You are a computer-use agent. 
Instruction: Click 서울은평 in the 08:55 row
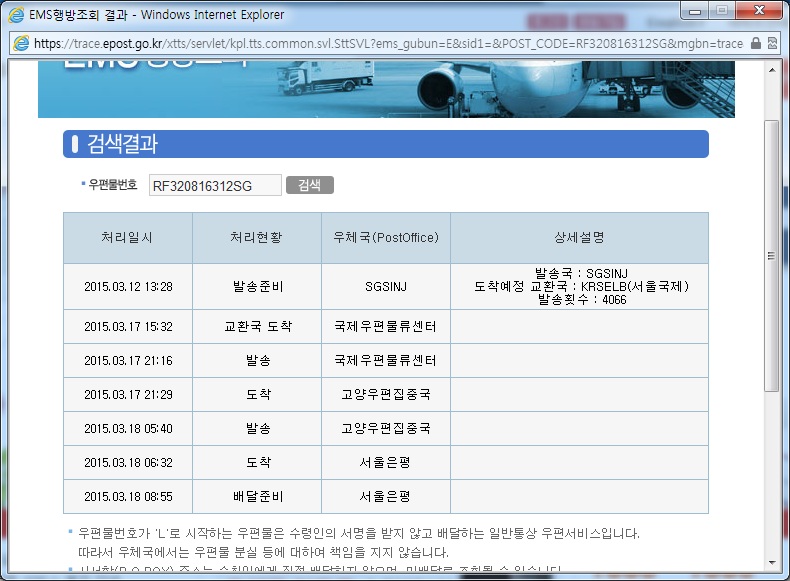pyautogui.click(x=385, y=496)
